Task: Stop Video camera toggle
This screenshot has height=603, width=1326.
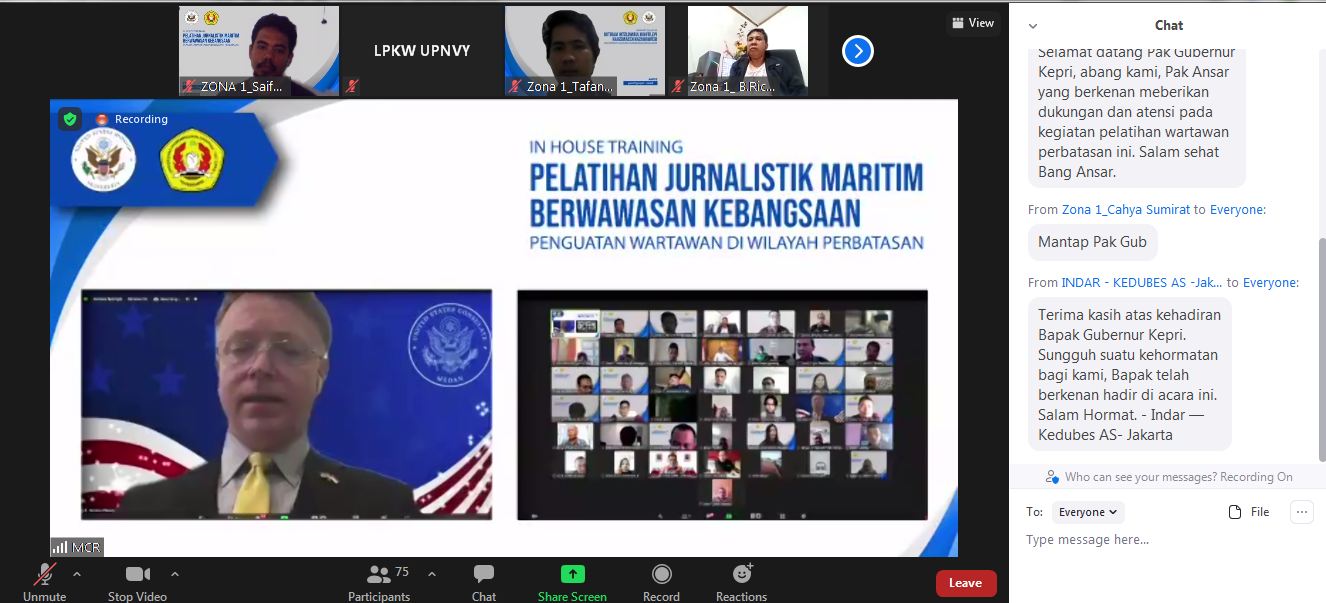Action: pos(138,575)
